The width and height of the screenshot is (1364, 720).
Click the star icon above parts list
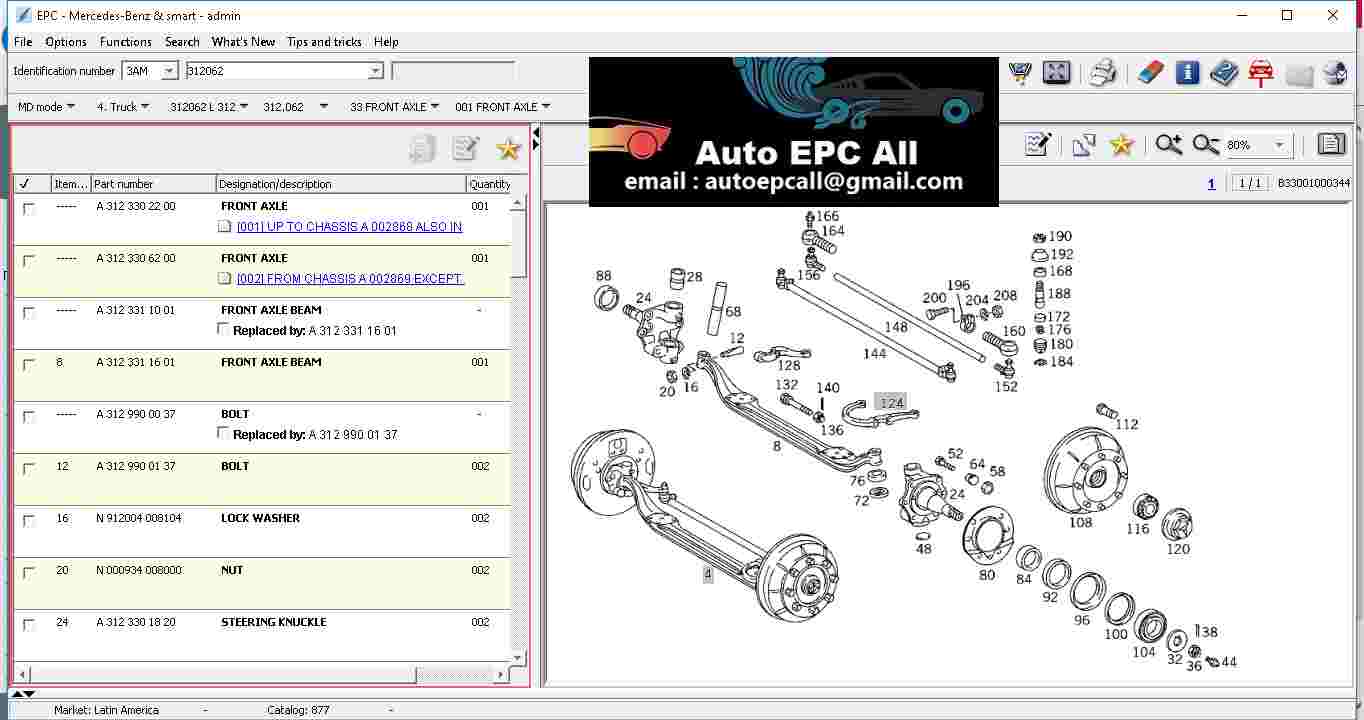509,149
